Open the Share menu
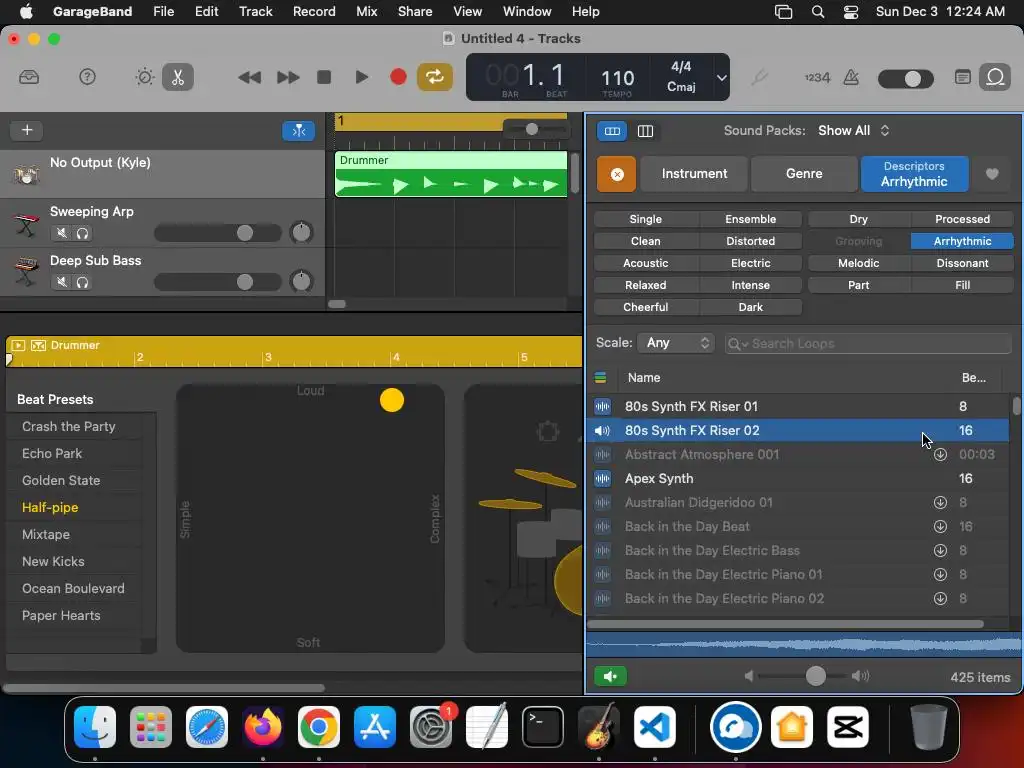This screenshot has height=768, width=1024. (x=415, y=11)
